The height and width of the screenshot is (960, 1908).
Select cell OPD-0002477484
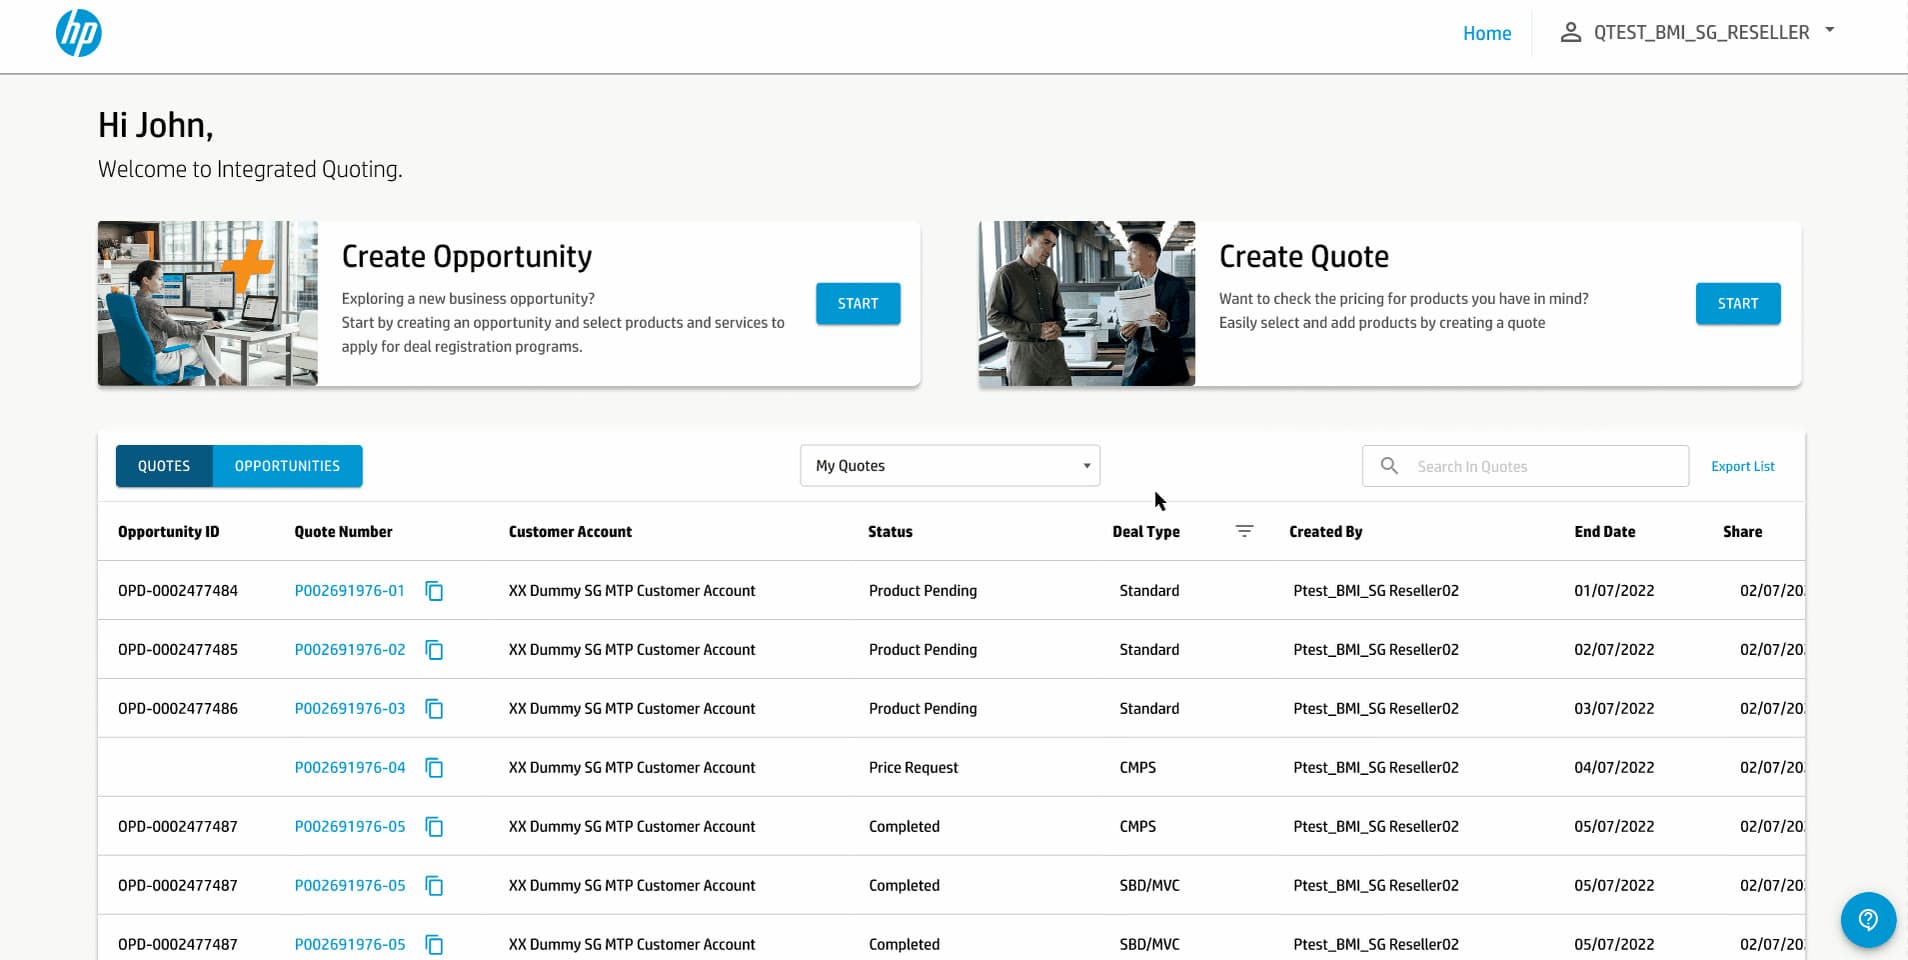[x=178, y=591]
